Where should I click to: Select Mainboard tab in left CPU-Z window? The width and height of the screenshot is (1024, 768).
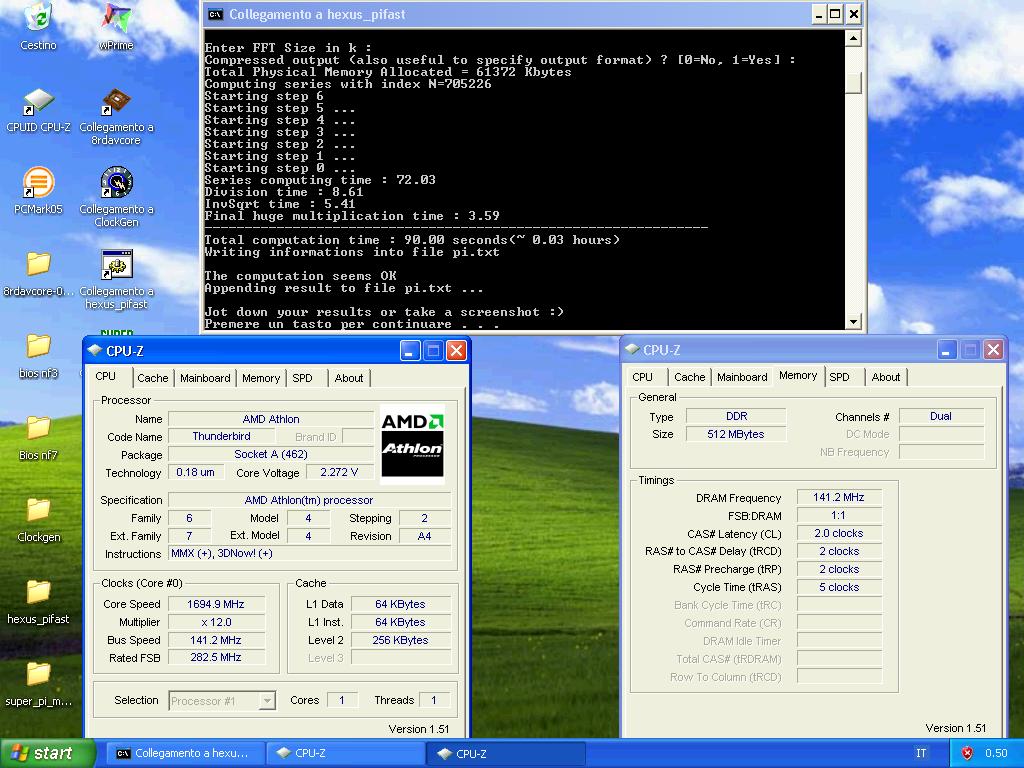(205, 378)
